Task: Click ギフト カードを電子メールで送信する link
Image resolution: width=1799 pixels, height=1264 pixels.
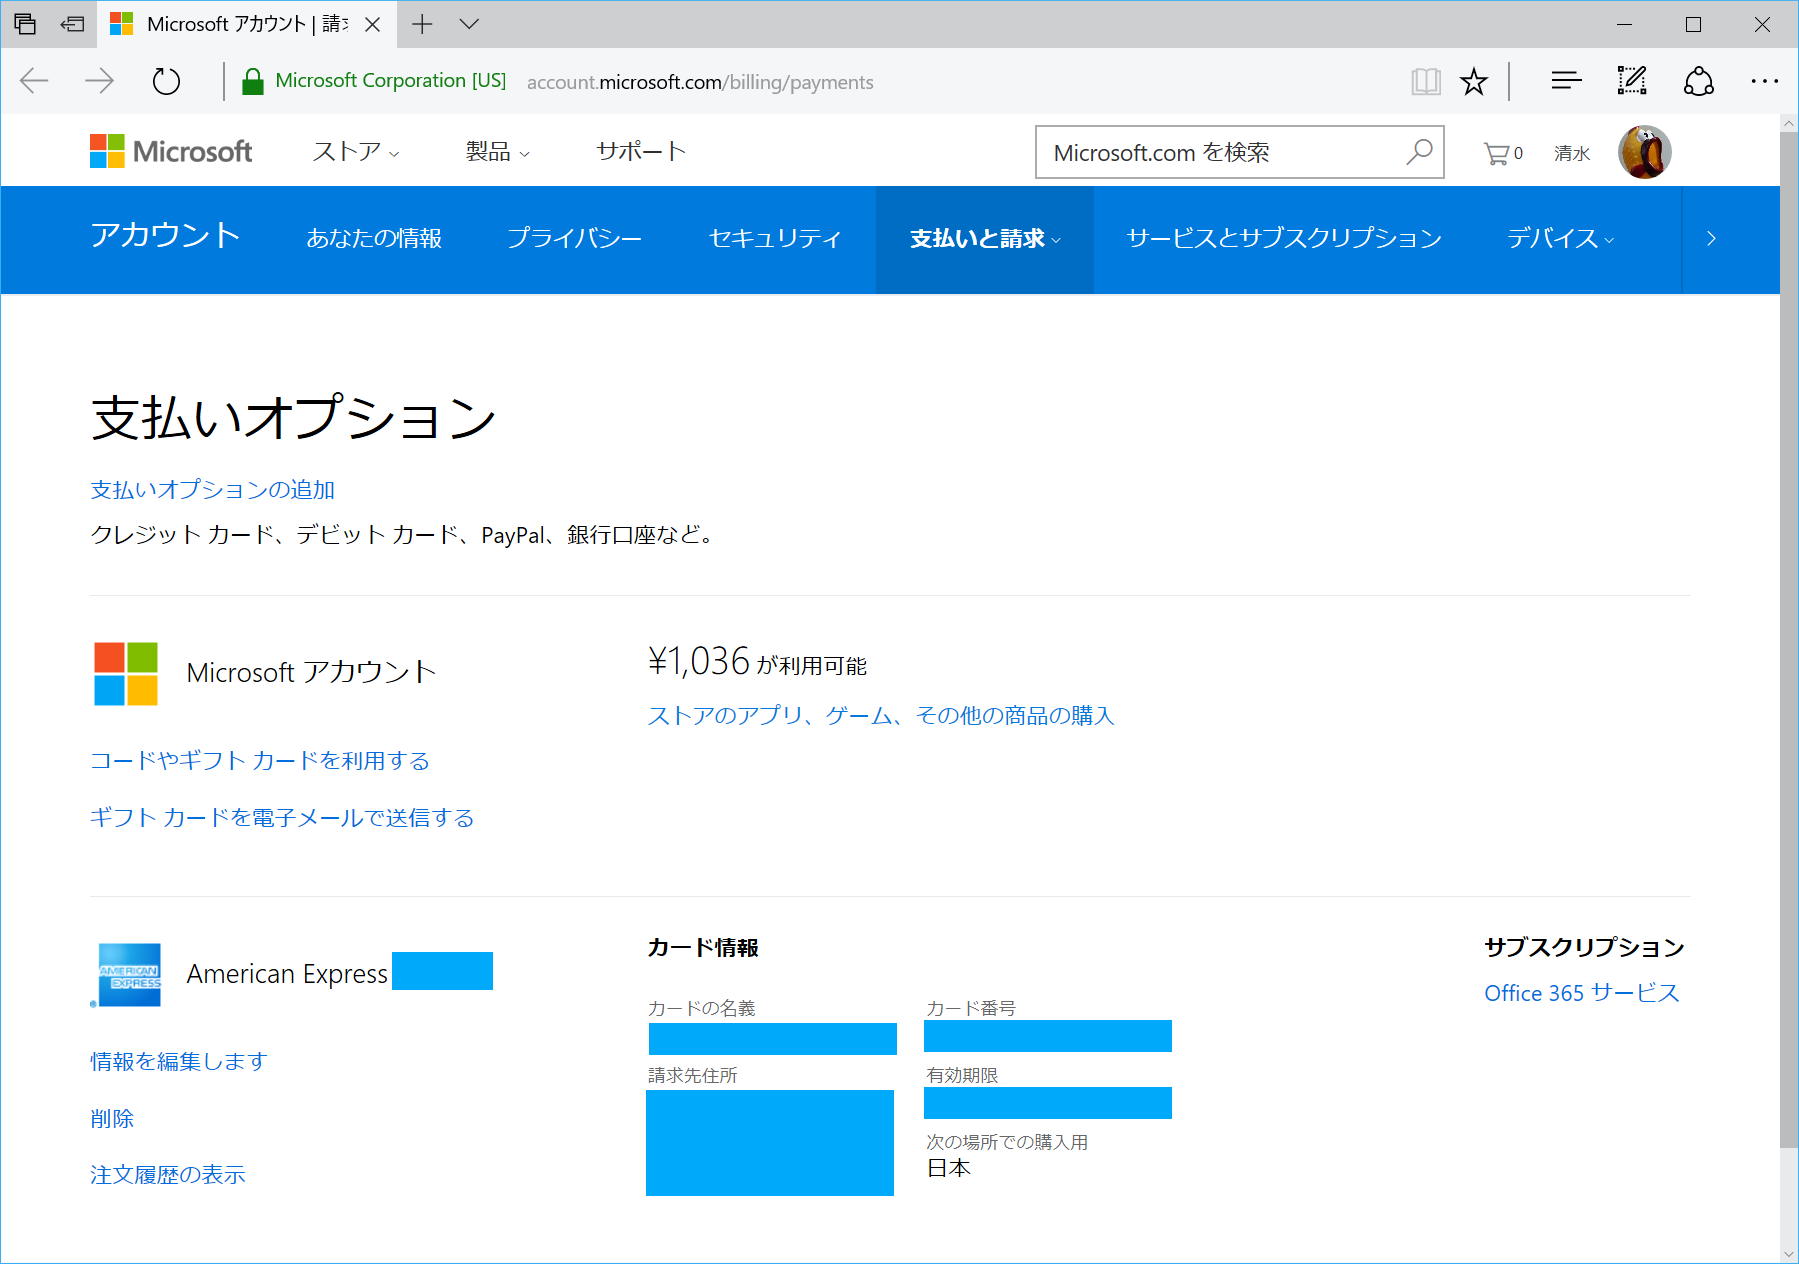Action: pyautogui.click(x=282, y=818)
